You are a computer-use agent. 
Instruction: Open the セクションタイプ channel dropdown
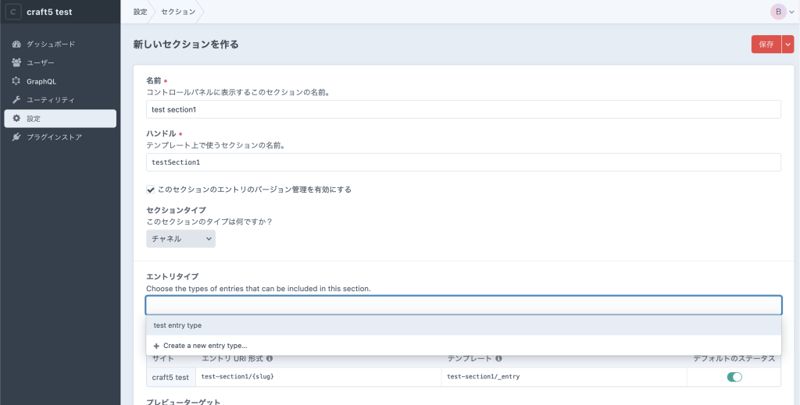point(181,239)
